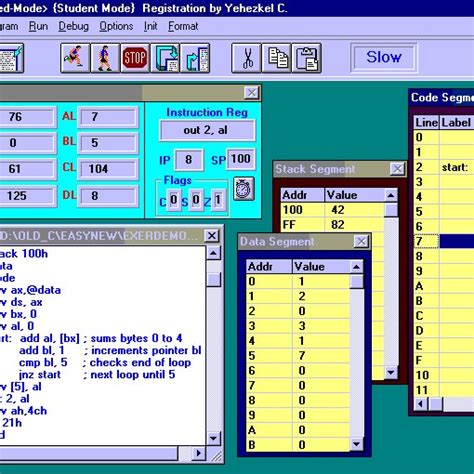Click the red STOP sign icon

tap(135, 58)
